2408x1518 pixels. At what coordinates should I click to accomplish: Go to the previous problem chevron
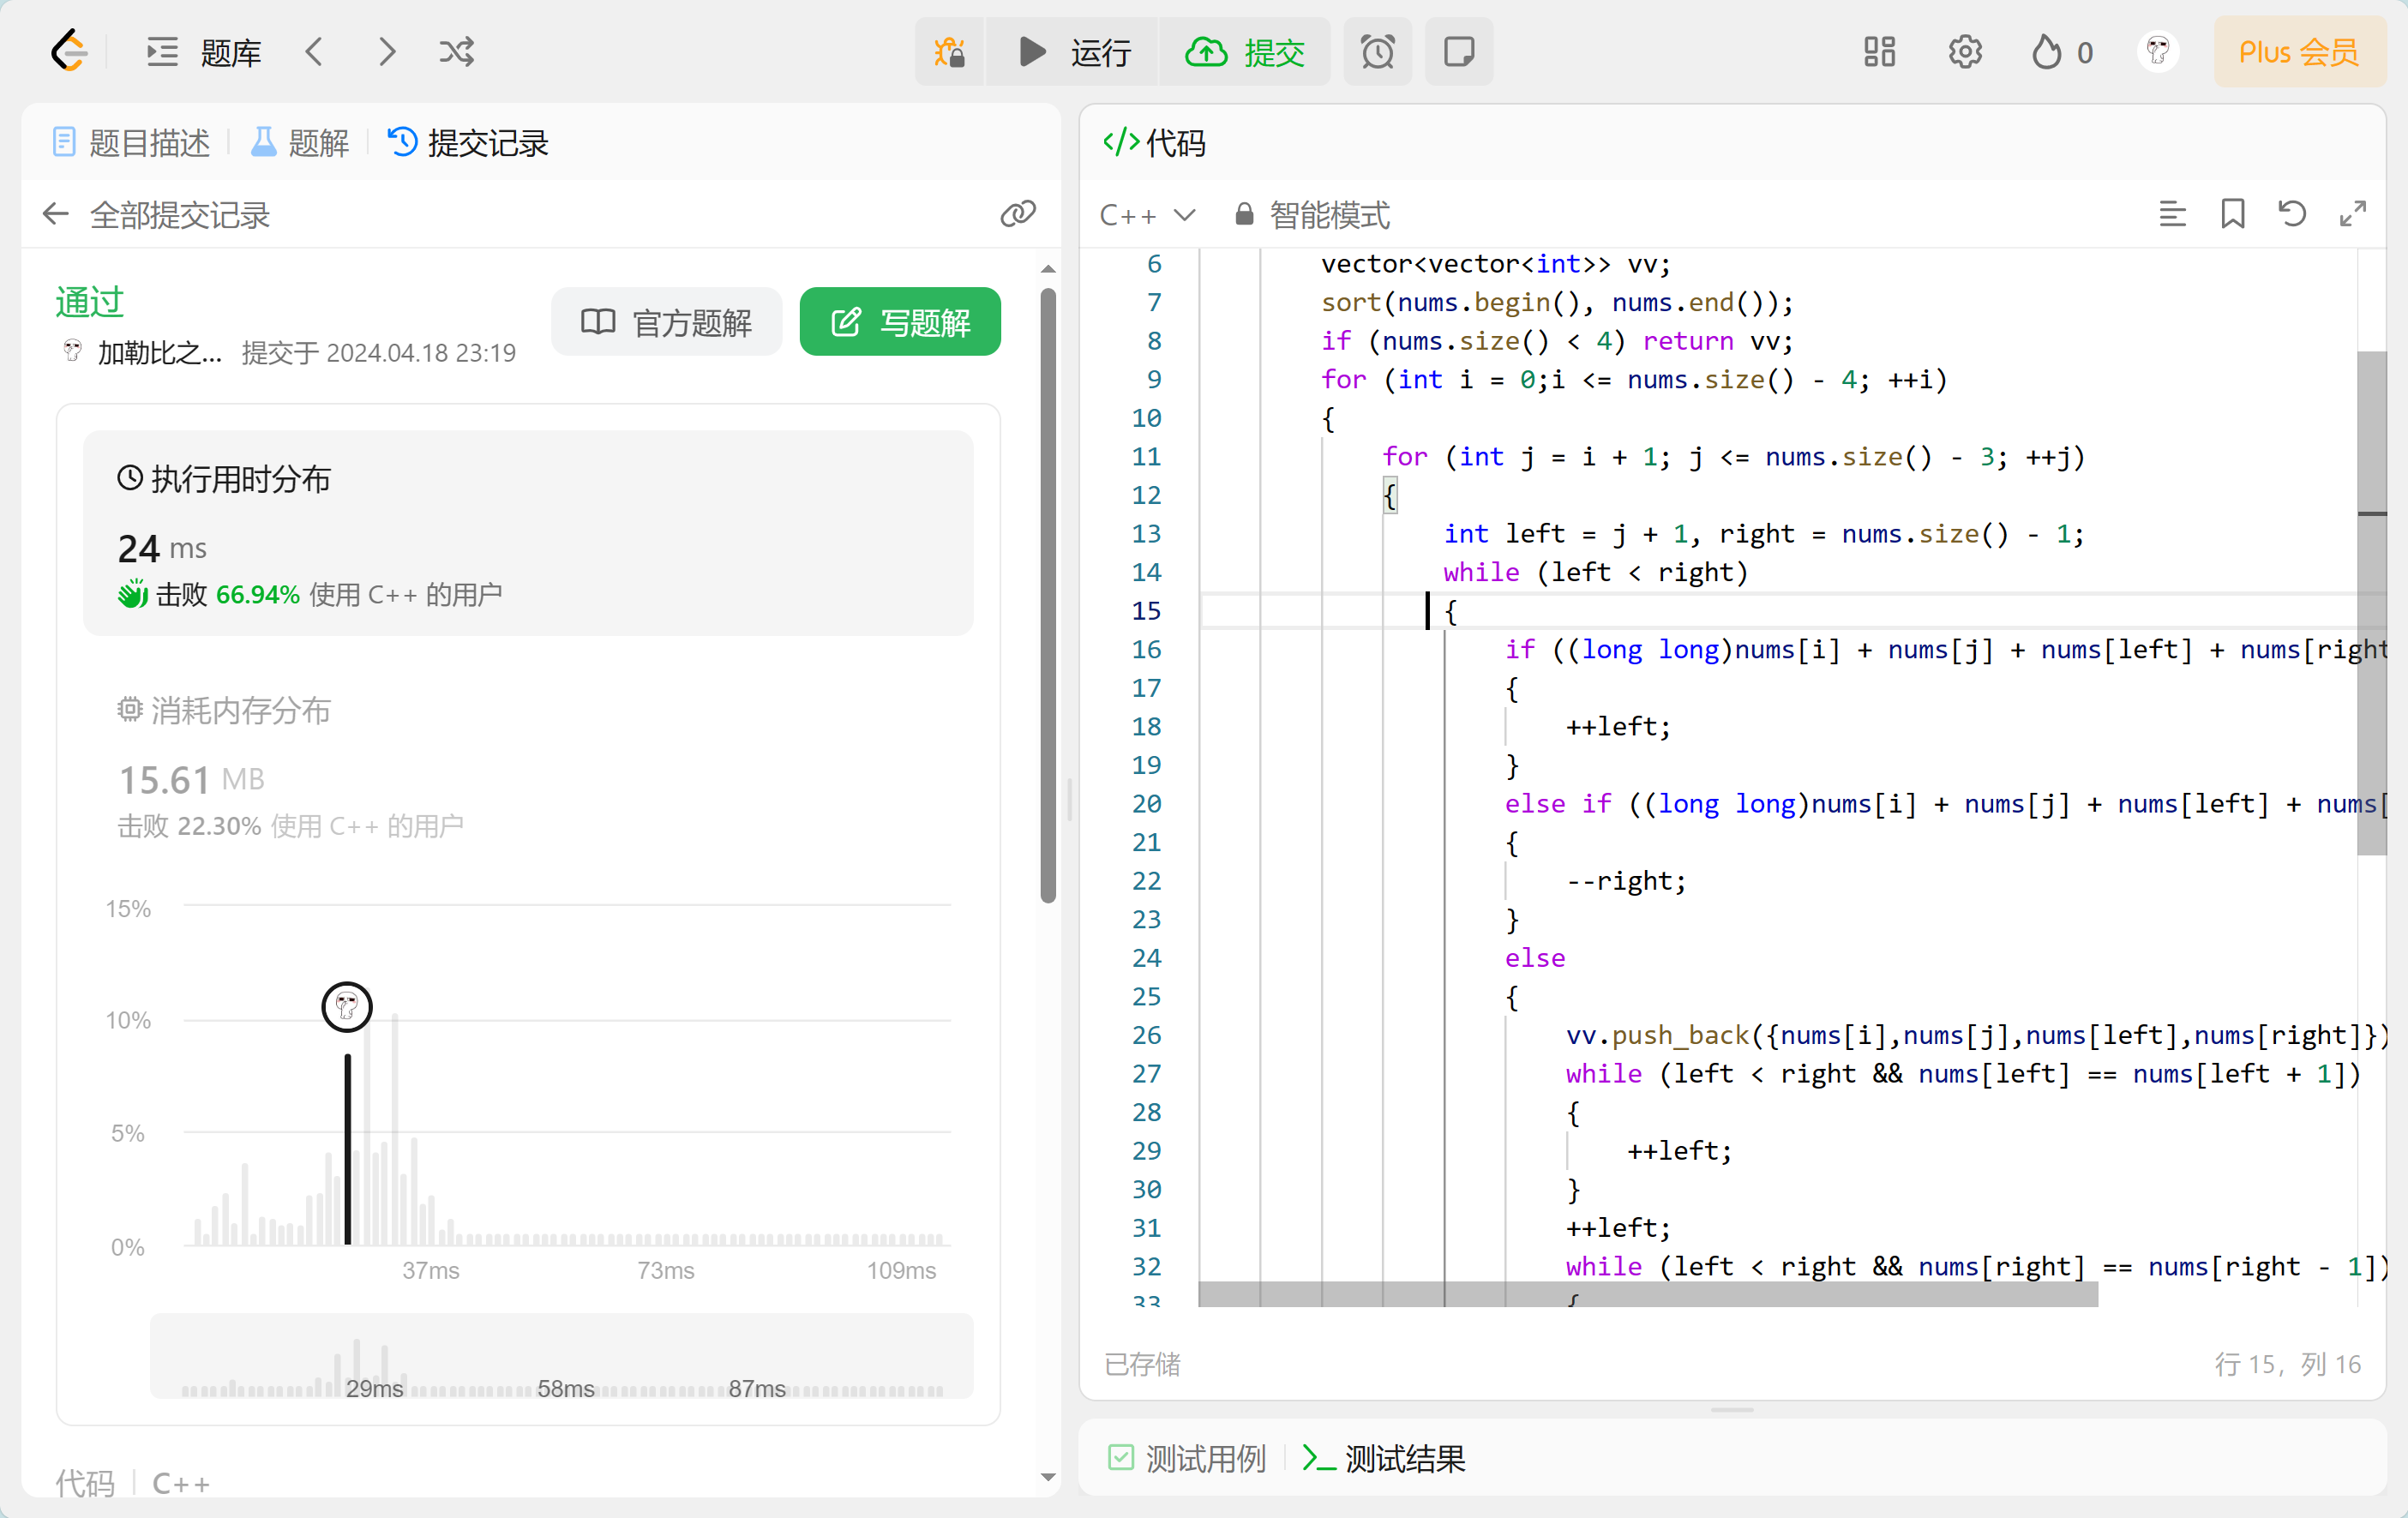pyautogui.click(x=314, y=51)
